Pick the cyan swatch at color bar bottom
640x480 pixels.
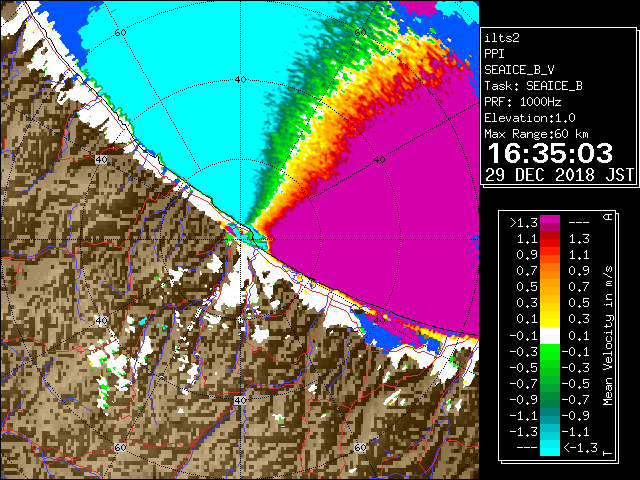tap(550, 447)
